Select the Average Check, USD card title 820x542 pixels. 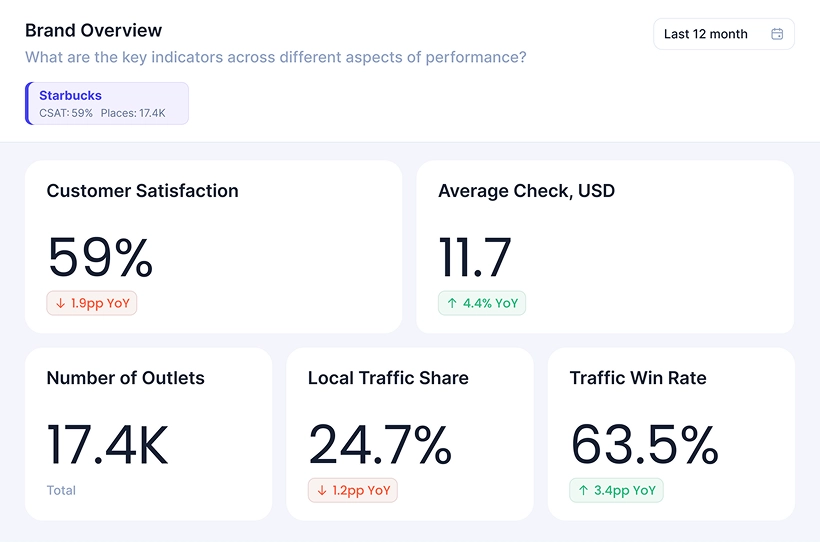coord(526,191)
